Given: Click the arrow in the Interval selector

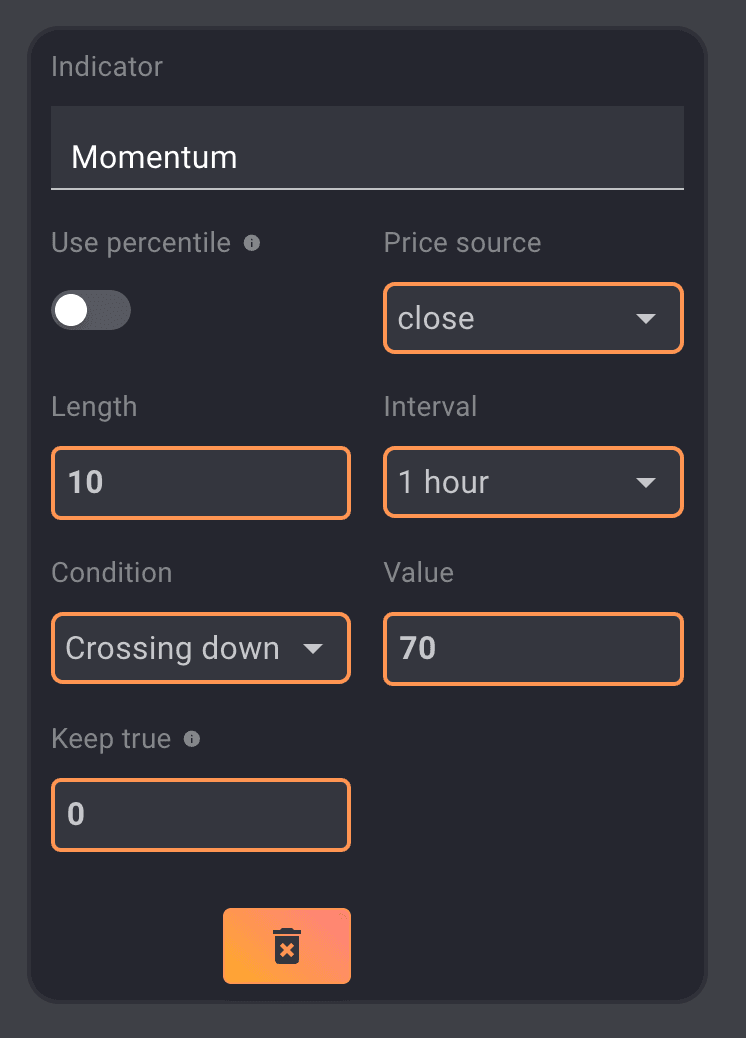Looking at the screenshot, I should [x=646, y=483].
